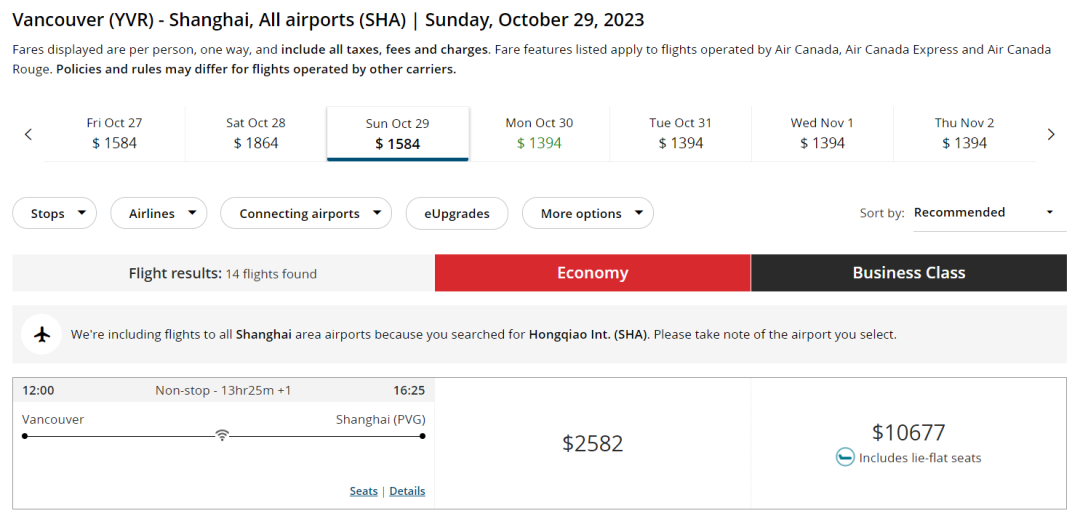Screen dimensions: 1080x516
Task: Open the Stops filter dropdown
Action: pos(55,213)
